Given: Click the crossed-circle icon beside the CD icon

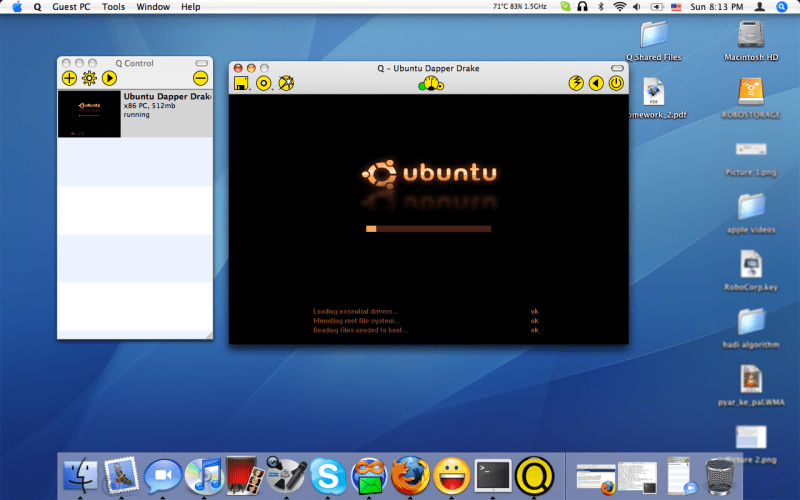Looking at the screenshot, I should pyautogui.click(x=286, y=83).
